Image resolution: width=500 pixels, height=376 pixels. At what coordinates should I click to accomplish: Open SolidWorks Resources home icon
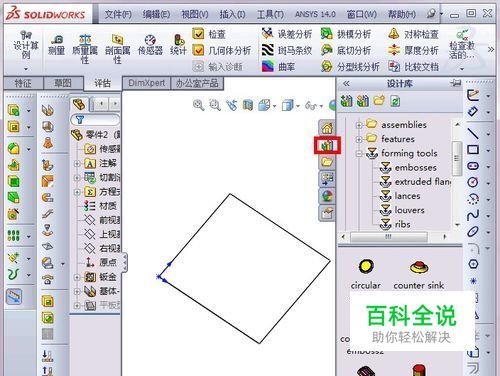327,128
